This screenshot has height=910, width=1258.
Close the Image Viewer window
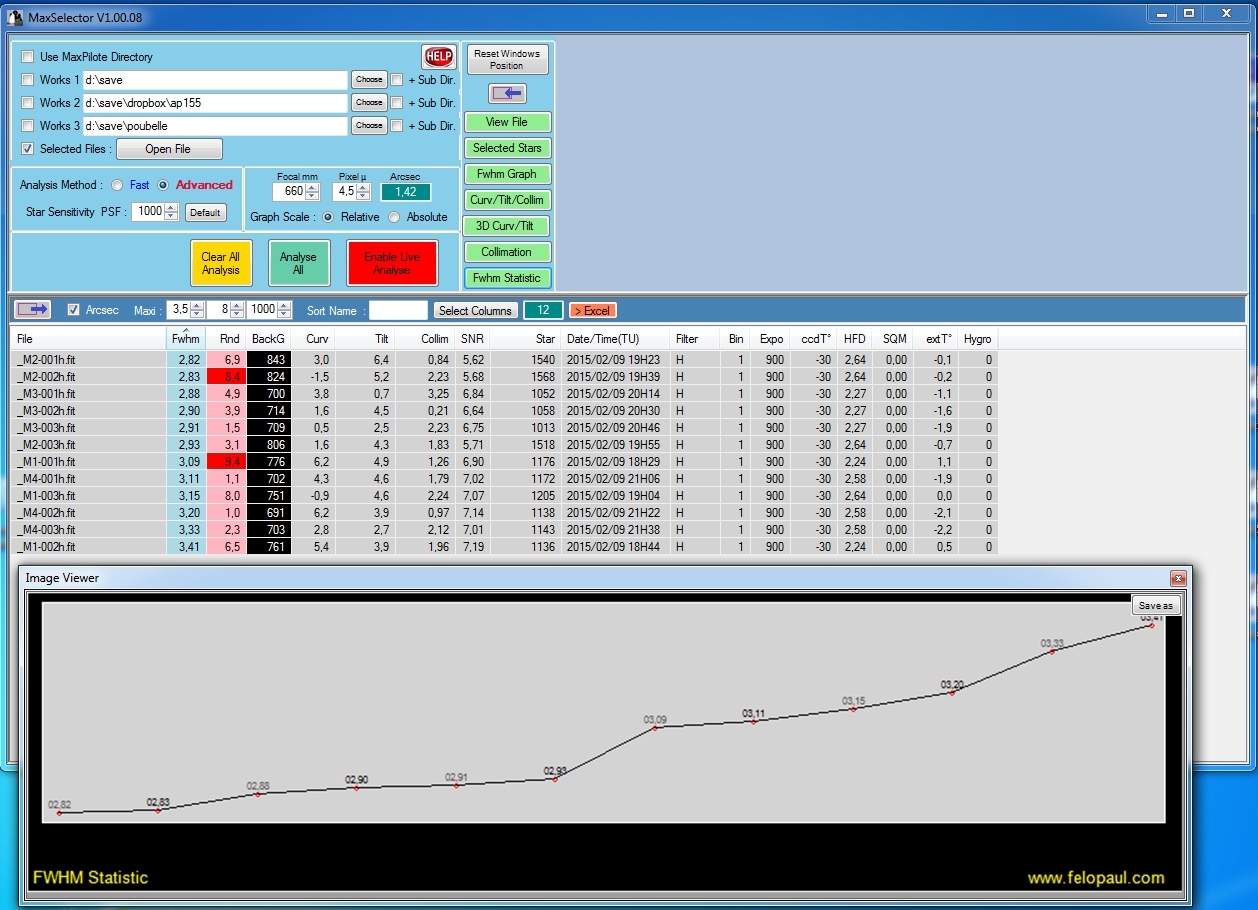tap(1178, 578)
